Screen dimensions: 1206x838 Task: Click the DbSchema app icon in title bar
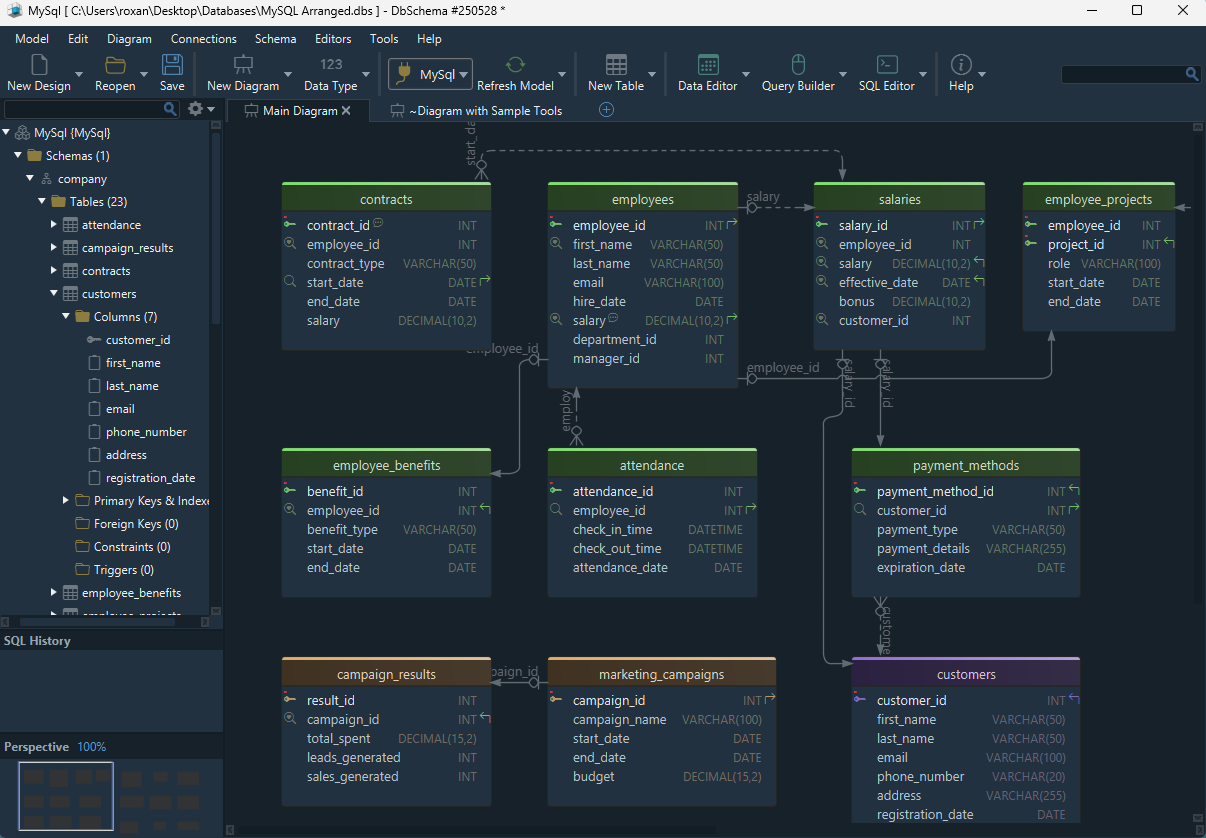point(14,10)
